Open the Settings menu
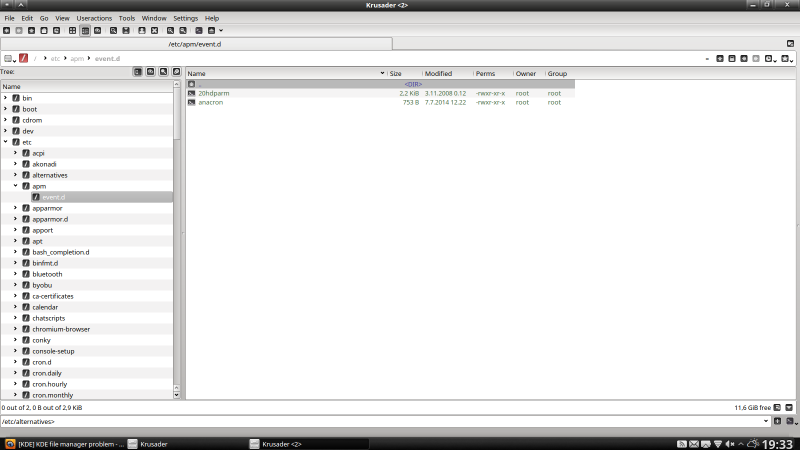The width and height of the screenshot is (800, 450). coord(185,18)
